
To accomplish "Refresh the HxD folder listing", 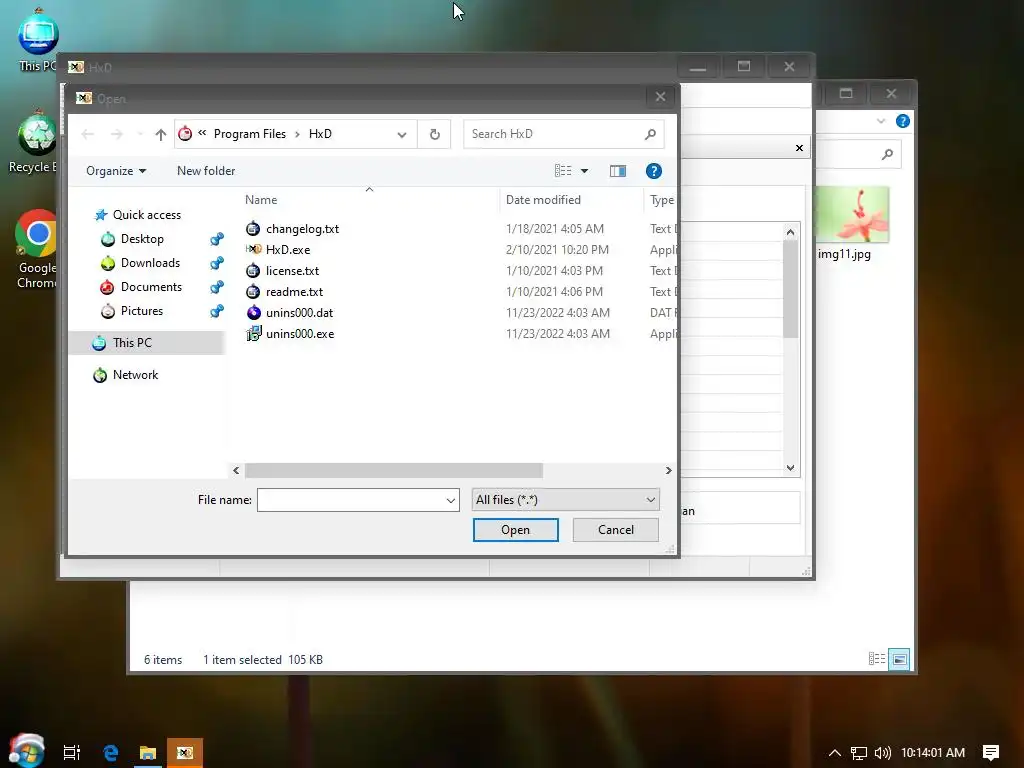I will click(434, 134).
